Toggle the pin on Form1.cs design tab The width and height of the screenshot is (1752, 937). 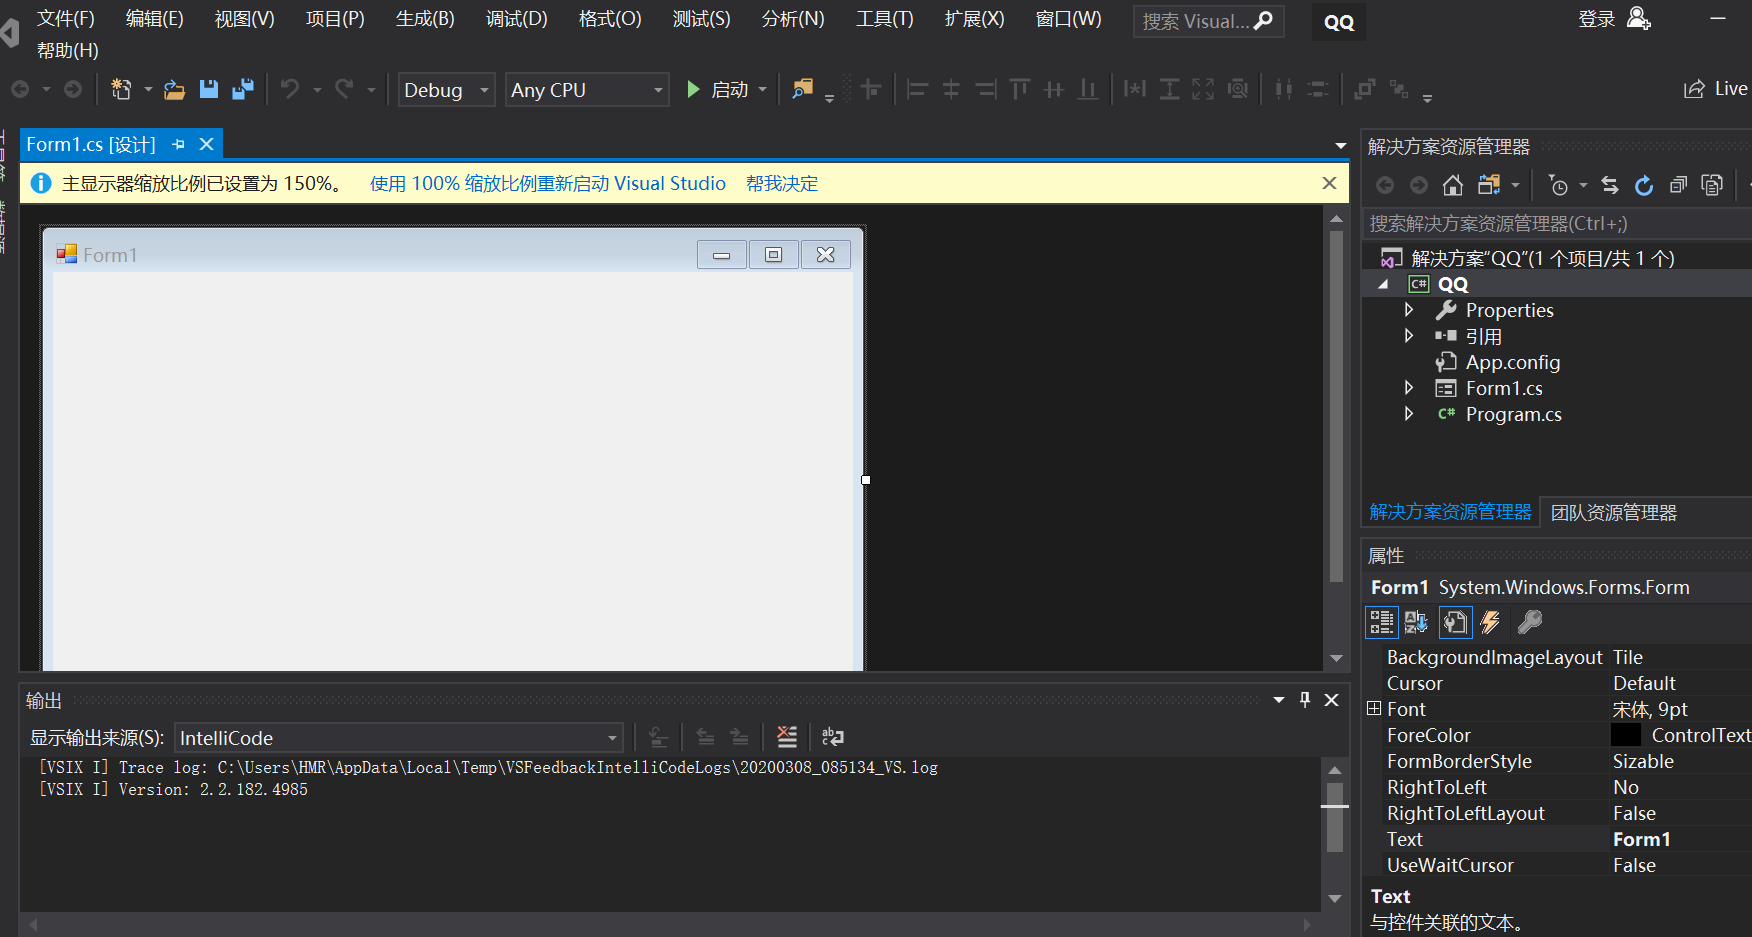click(178, 144)
